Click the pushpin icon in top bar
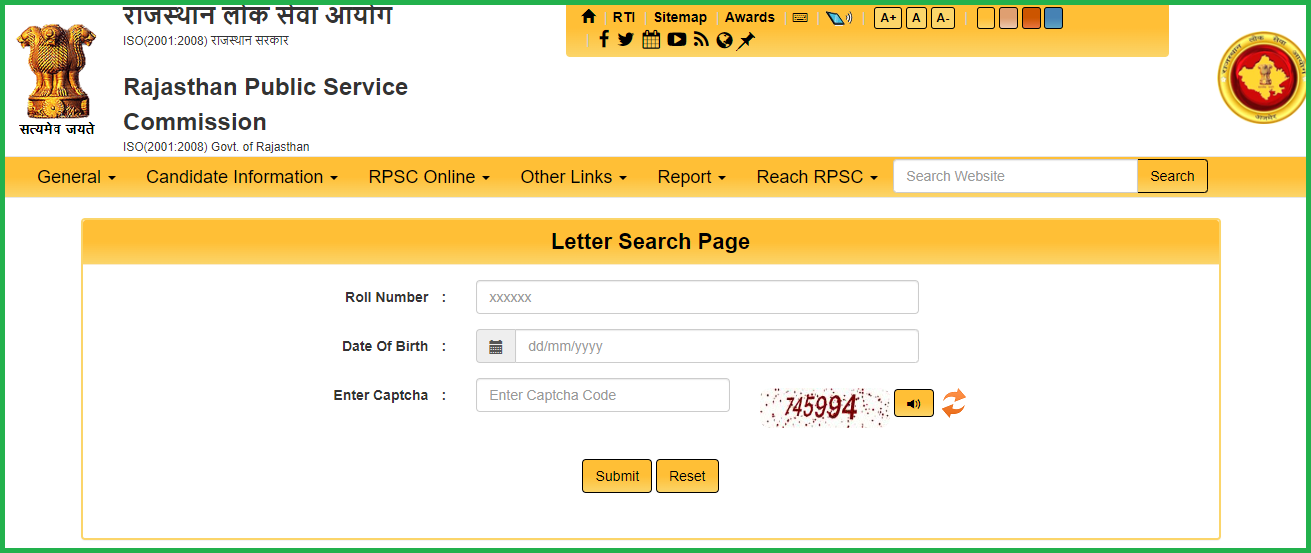The image size is (1311, 553). (x=746, y=41)
